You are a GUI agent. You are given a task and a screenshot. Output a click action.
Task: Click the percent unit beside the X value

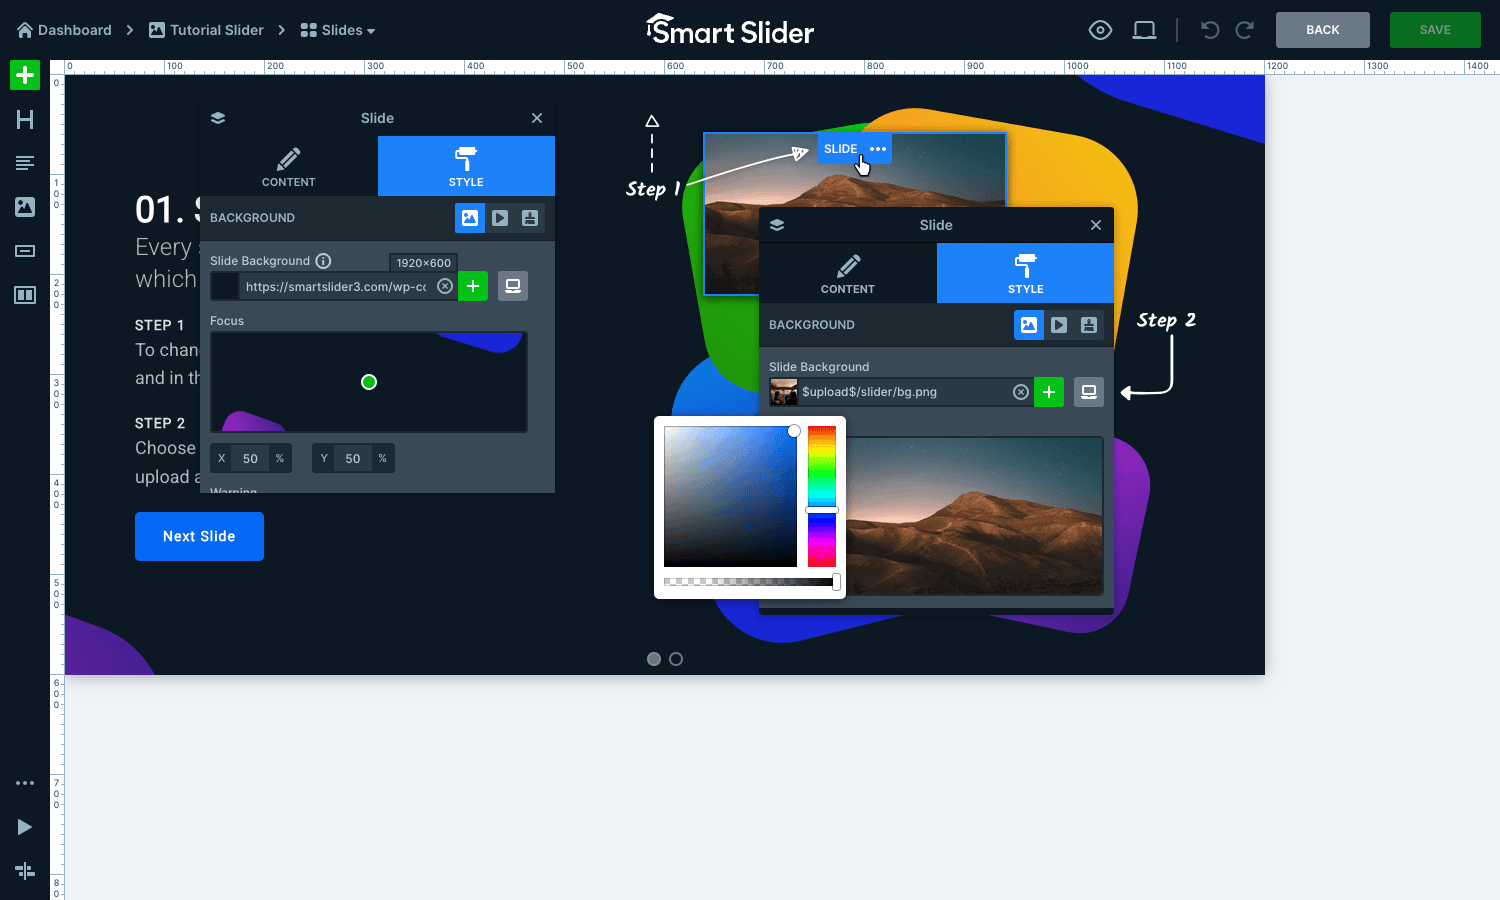tap(280, 459)
